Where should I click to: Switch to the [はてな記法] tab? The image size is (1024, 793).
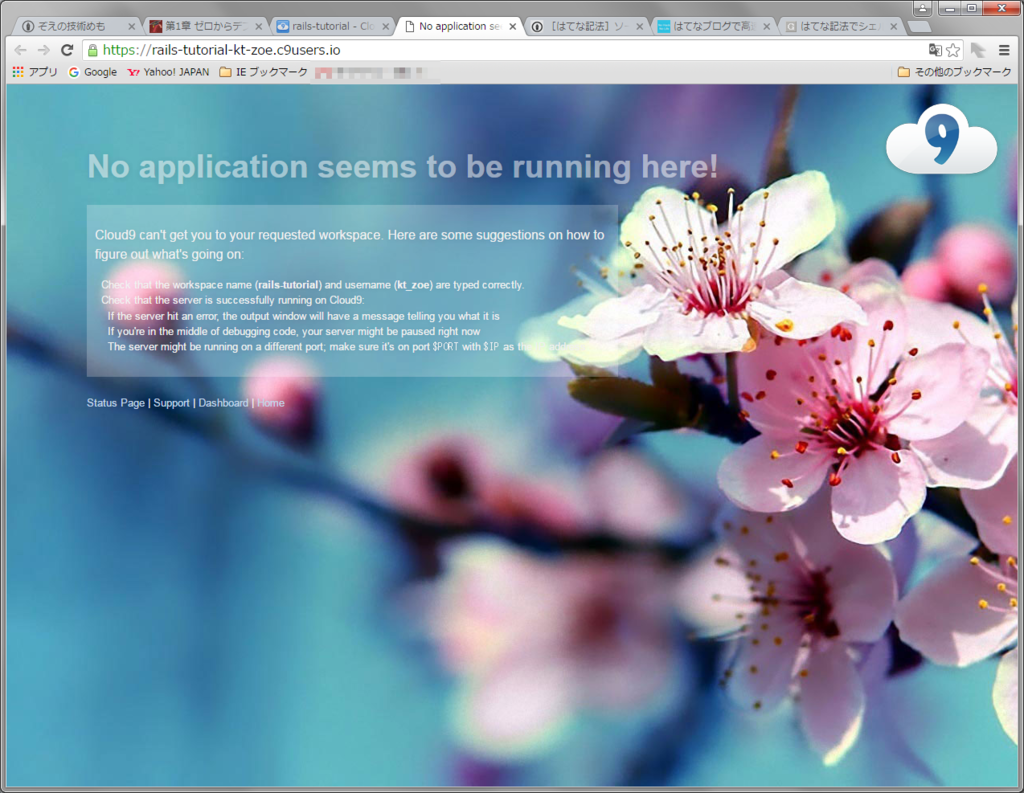click(x=586, y=26)
